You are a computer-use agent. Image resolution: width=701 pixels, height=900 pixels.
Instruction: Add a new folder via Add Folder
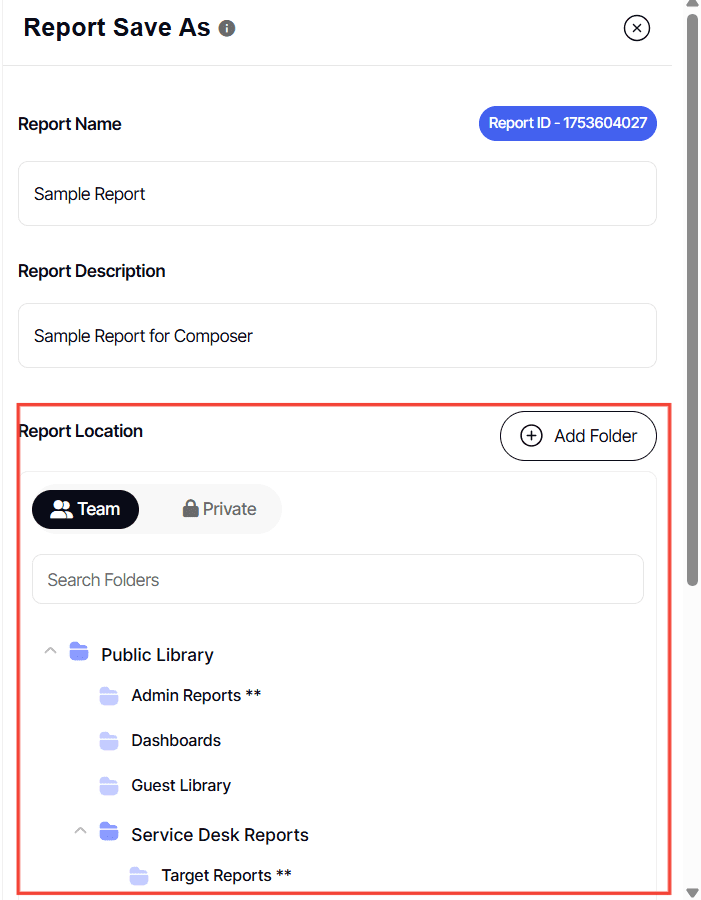(x=578, y=436)
